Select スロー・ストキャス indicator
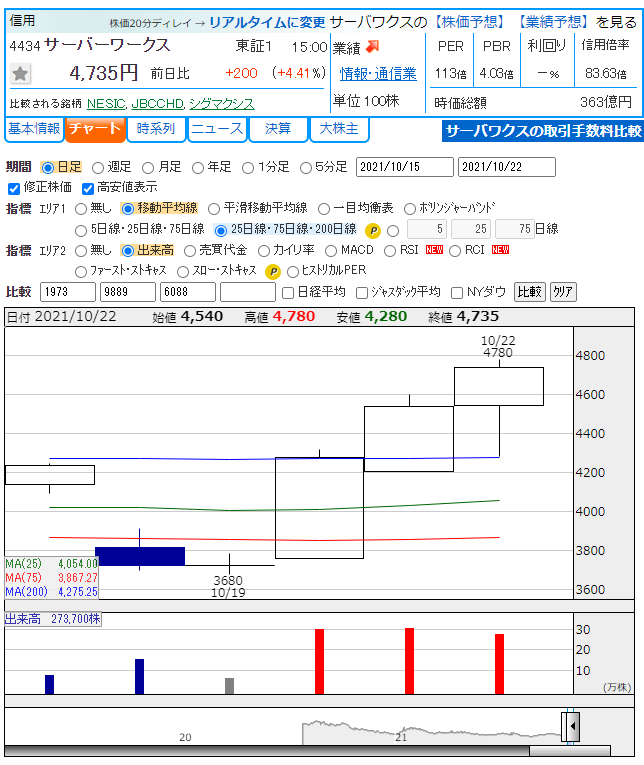This screenshot has width=644, height=765. coord(183,272)
